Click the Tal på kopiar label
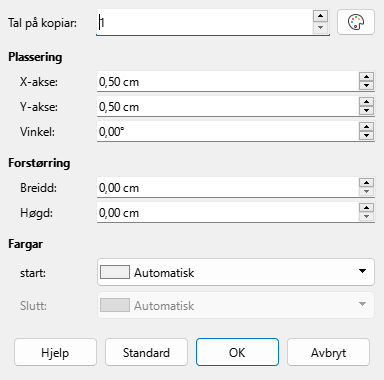The width and height of the screenshot is (384, 380). coord(42,23)
